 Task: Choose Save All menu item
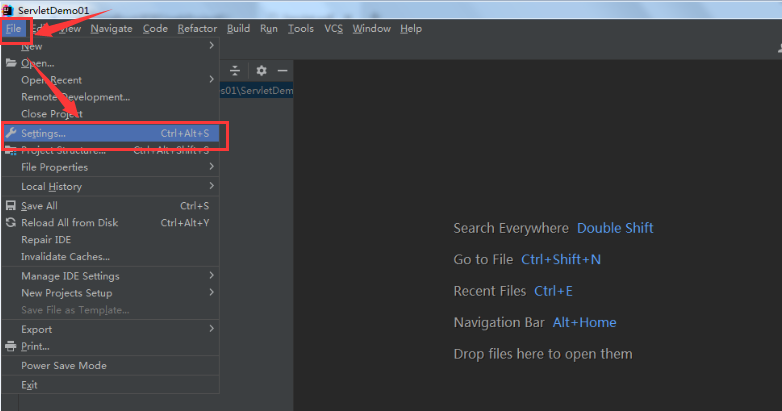111,206
